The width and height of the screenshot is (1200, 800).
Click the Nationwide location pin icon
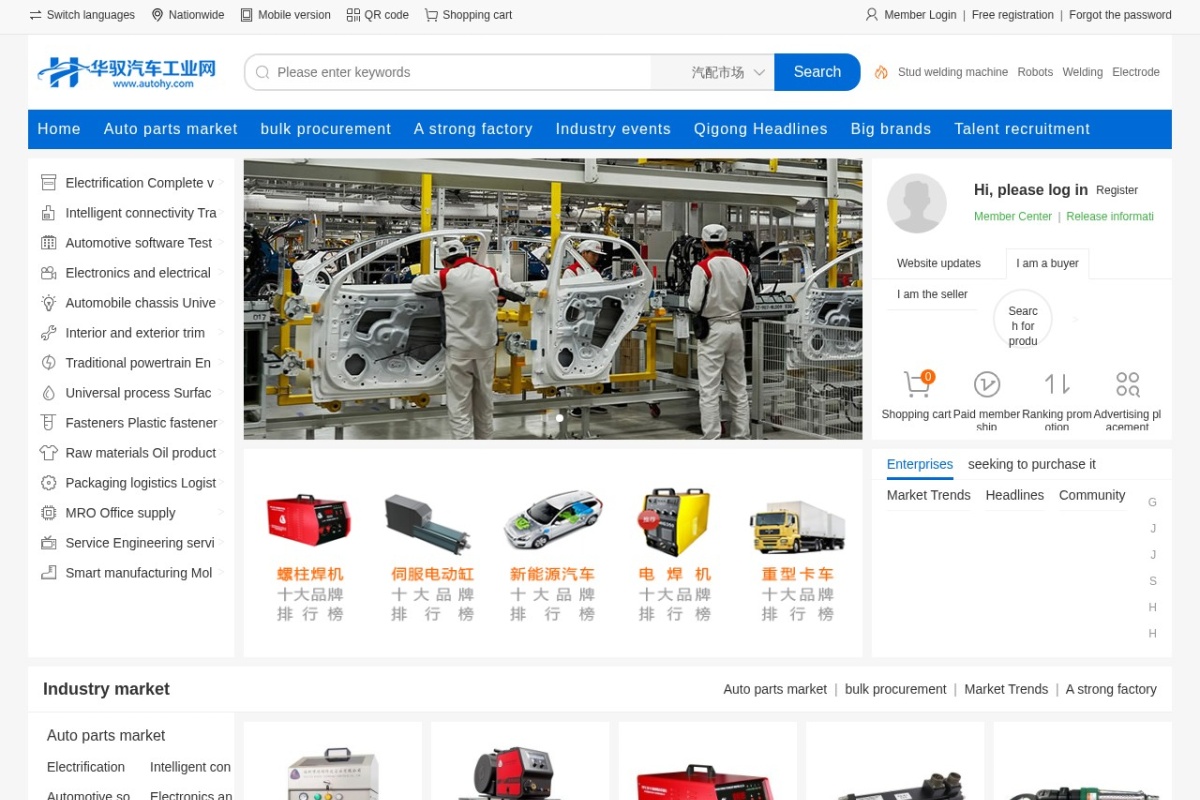(157, 15)
